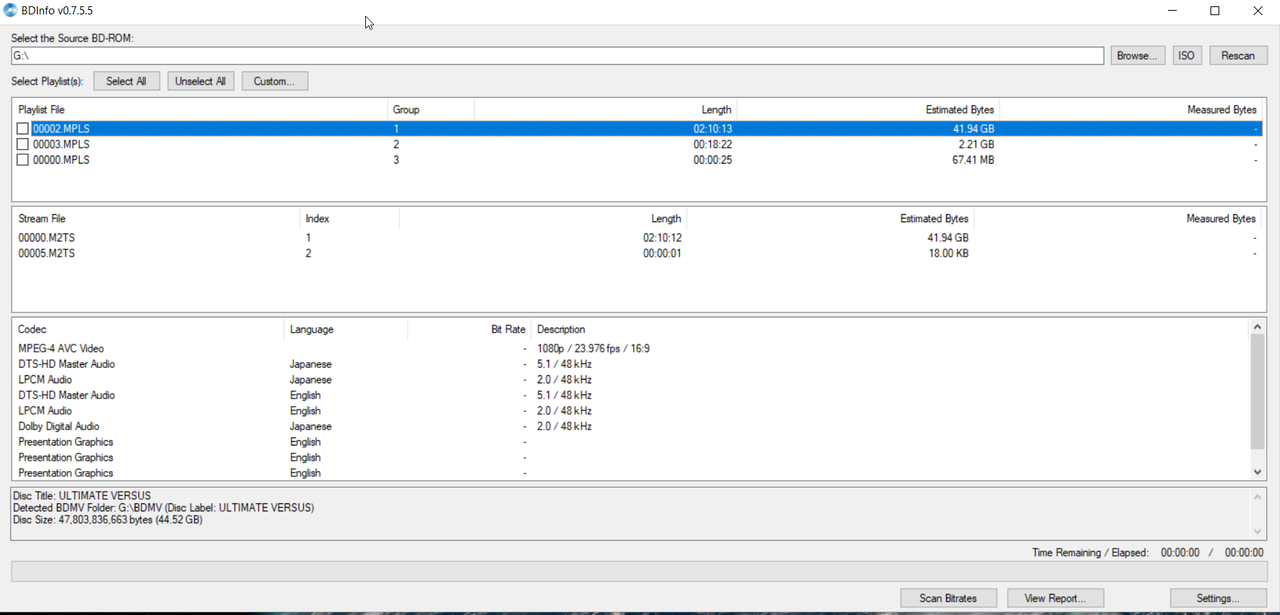Screen dimensions: 1280x615
Task: Click scroll-up arrow of disc info box
Action: click(1258, 496)
